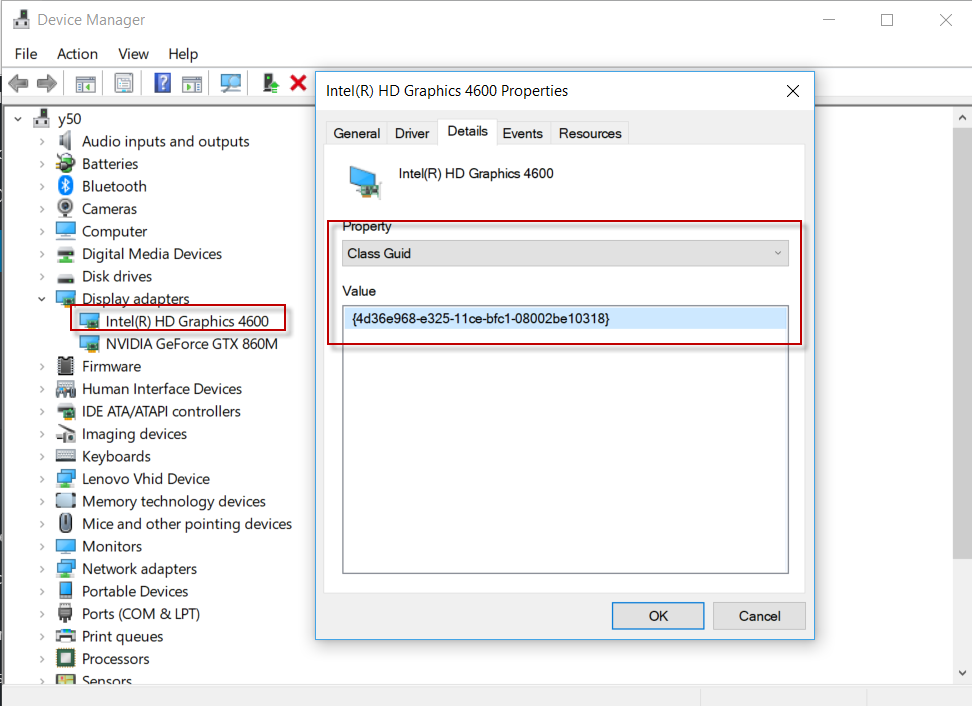Select Portable Devices entry

point(135,591)
